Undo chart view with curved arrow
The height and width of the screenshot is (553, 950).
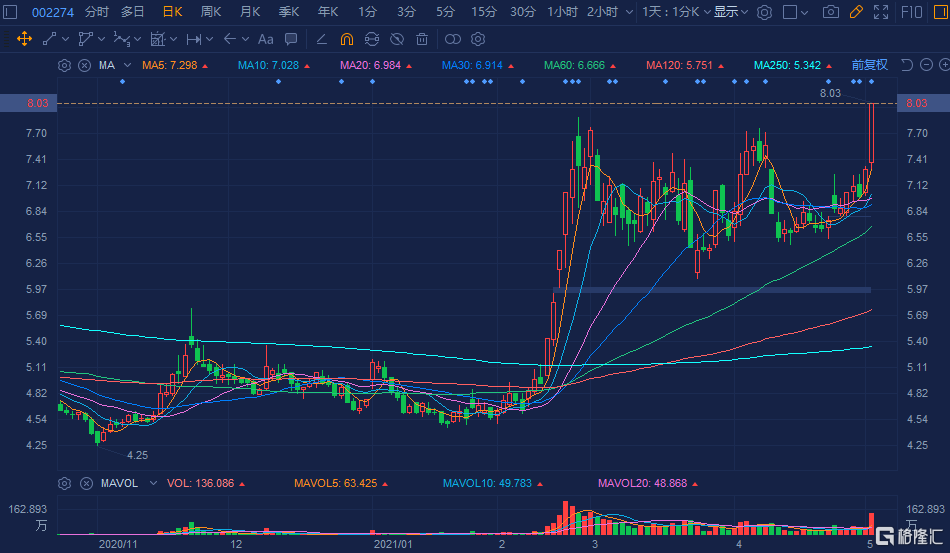906,65
